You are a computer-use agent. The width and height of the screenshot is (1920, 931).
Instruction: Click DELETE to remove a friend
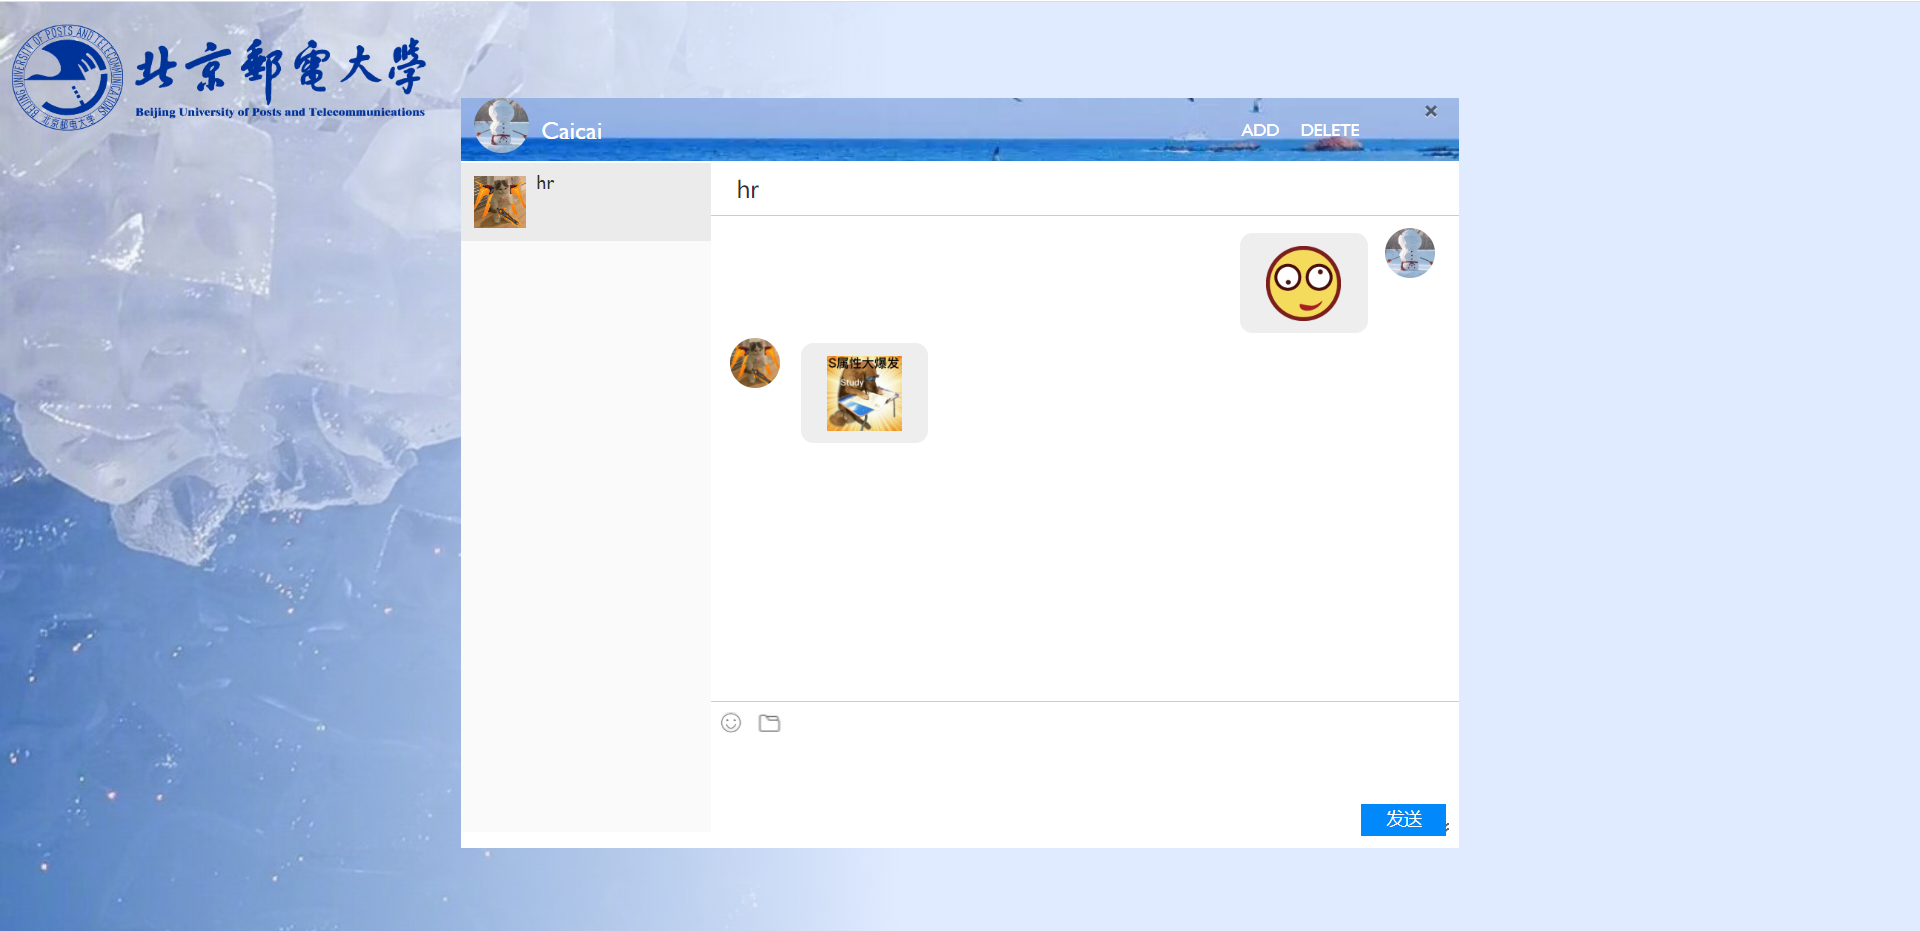point(1329,130)
